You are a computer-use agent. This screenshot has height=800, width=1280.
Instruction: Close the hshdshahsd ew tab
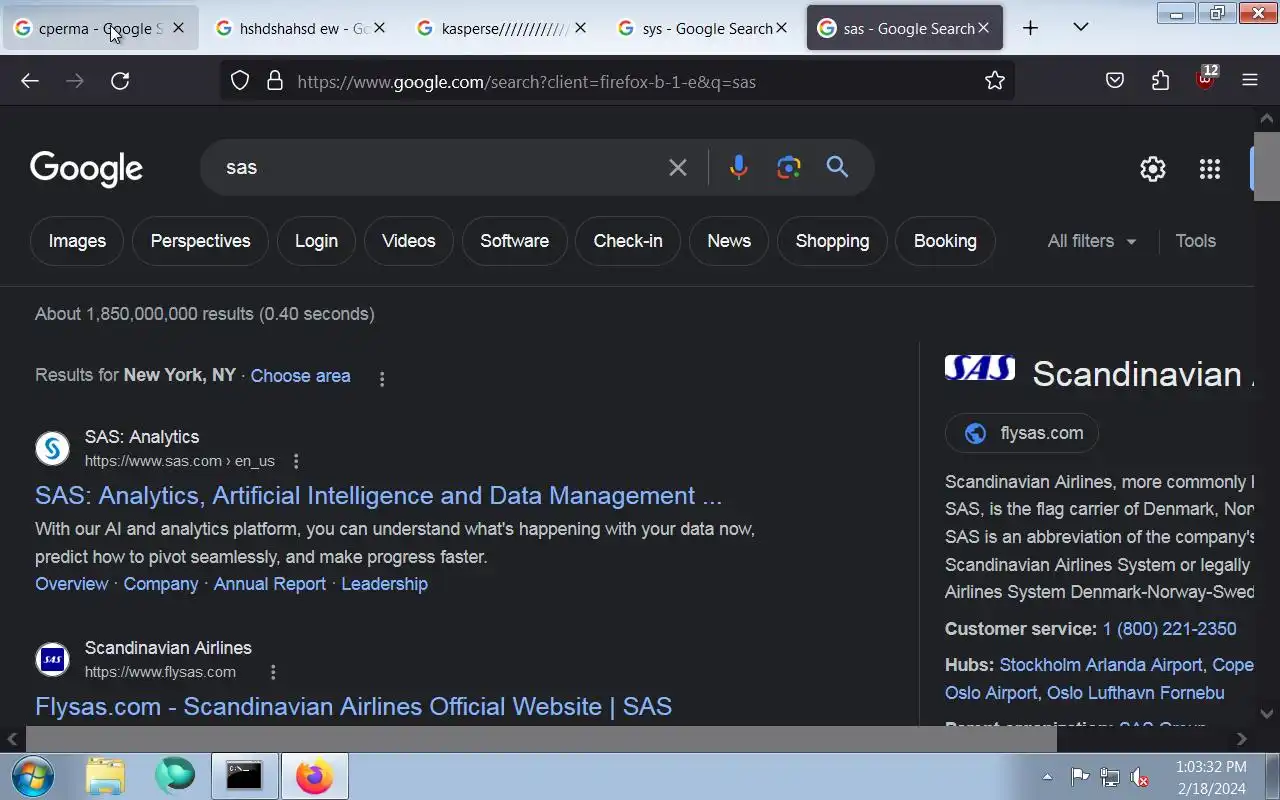[x=379, y=28]
